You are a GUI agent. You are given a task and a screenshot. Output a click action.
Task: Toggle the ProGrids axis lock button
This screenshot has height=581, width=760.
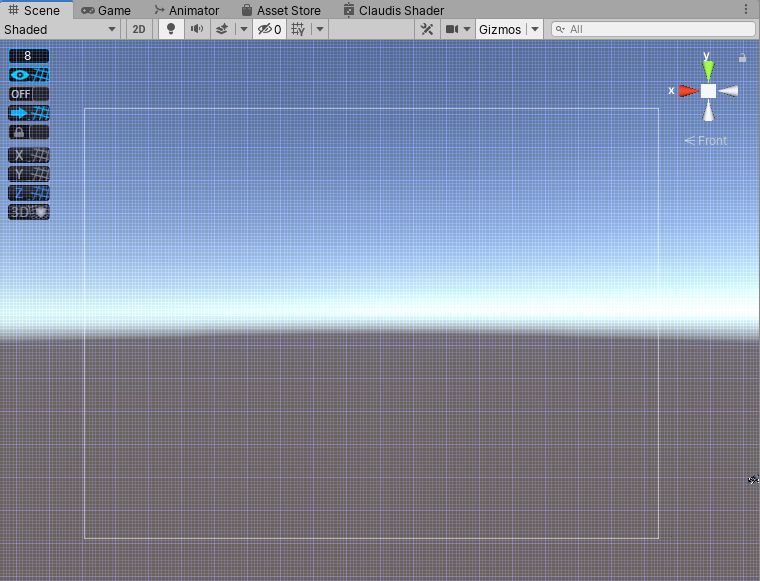pos(28,132)
